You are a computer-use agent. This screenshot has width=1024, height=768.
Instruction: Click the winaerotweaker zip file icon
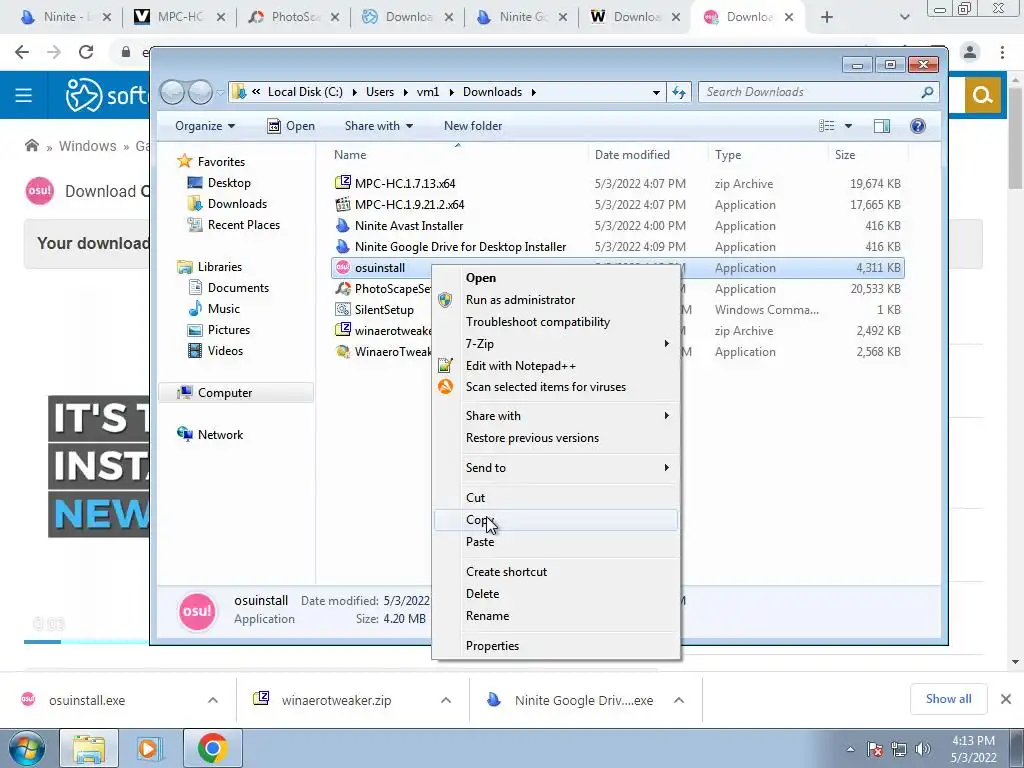coord(342,330)
